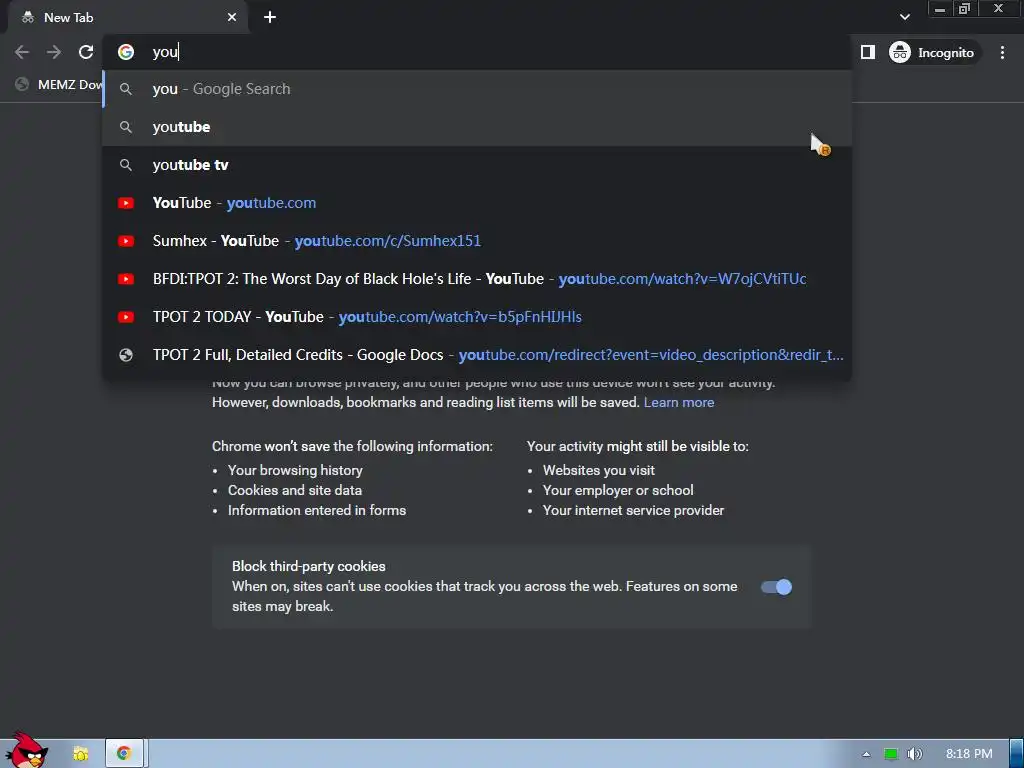Click the back navigation arrow
Image resolution: width=1024 pixels, height=768 pixels.
tap(22, 52)
